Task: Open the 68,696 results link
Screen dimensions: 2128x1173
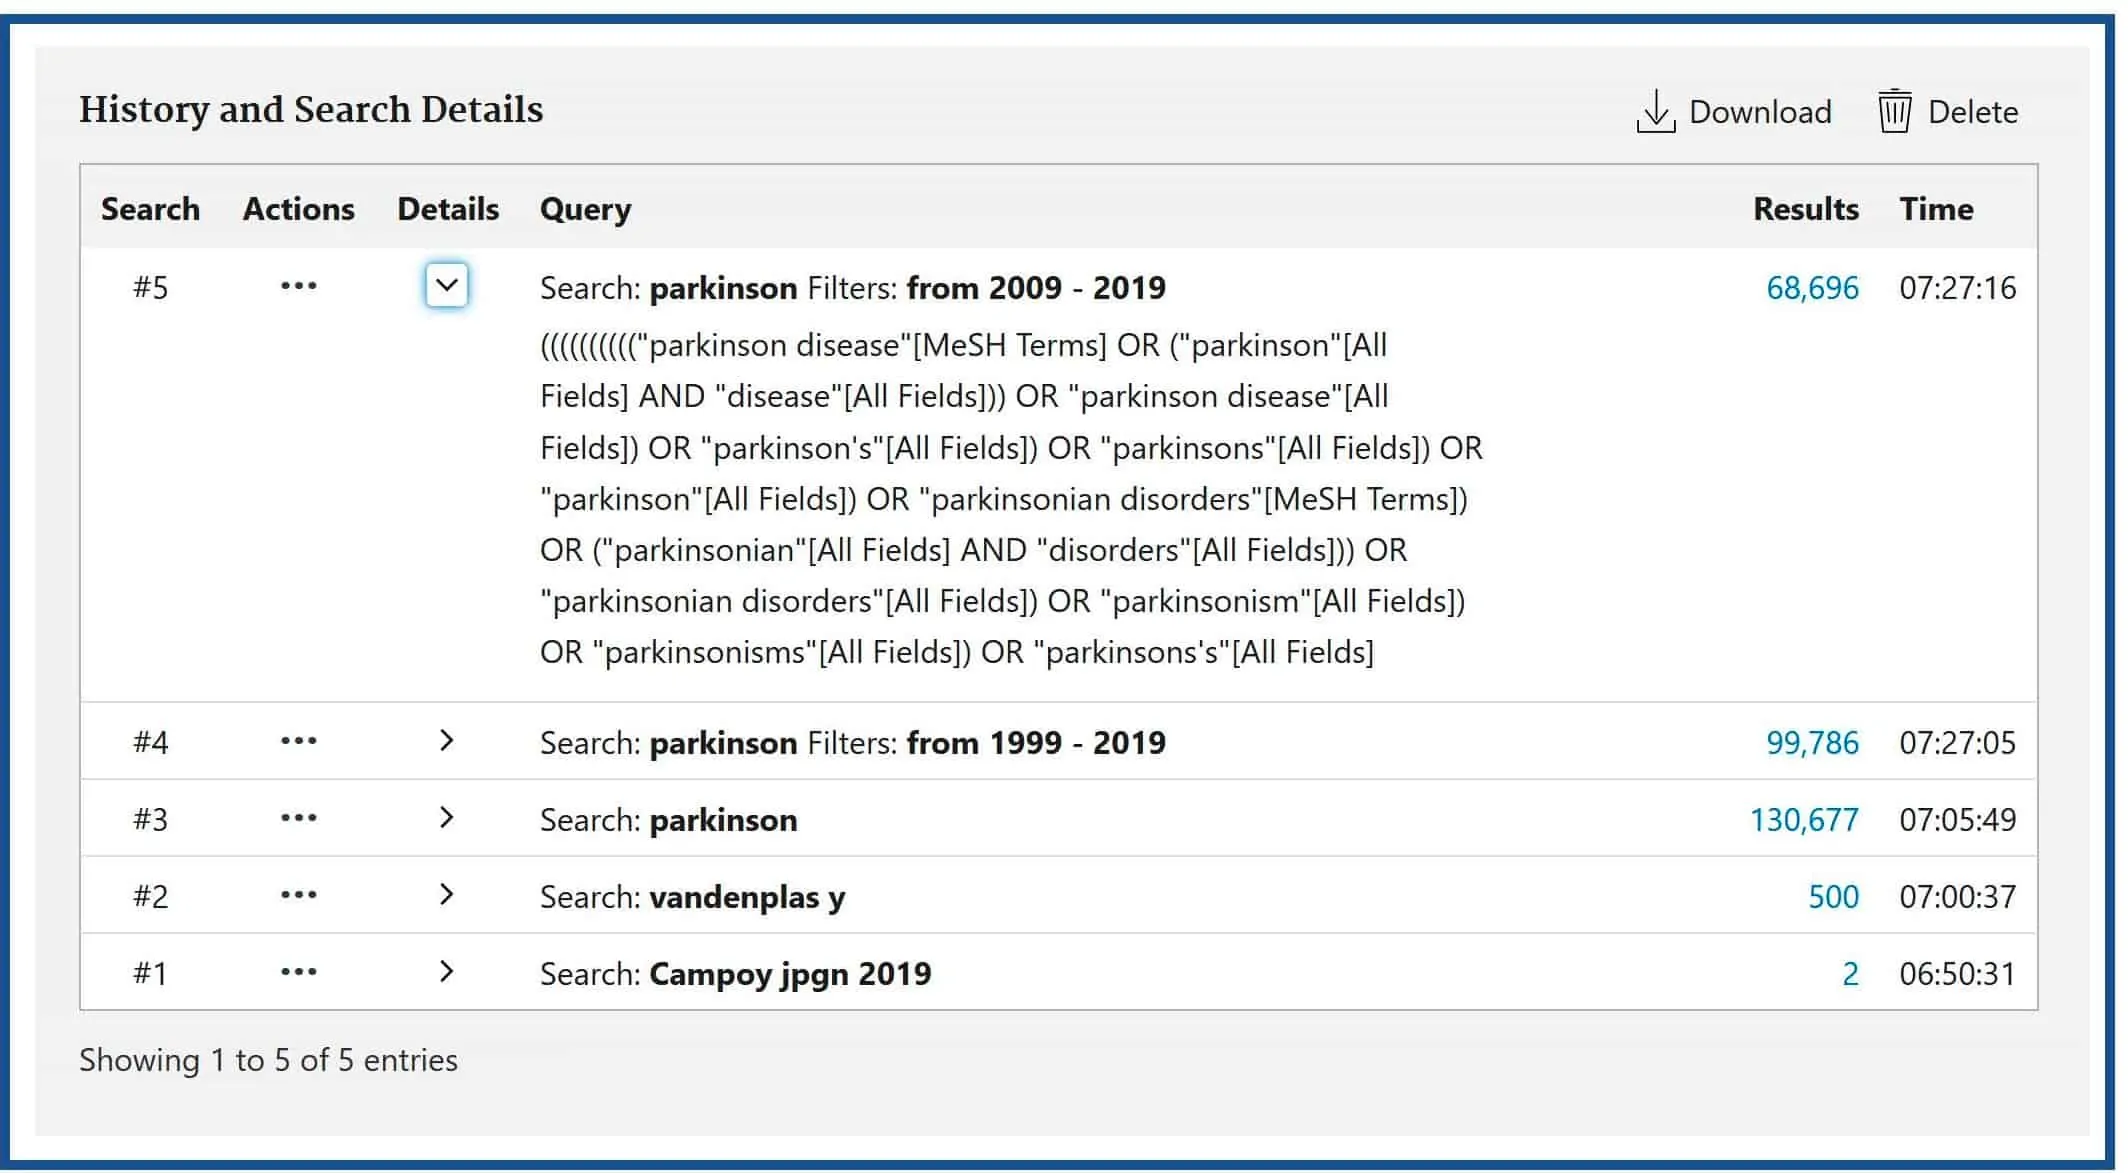Action: coord(1811,288)
